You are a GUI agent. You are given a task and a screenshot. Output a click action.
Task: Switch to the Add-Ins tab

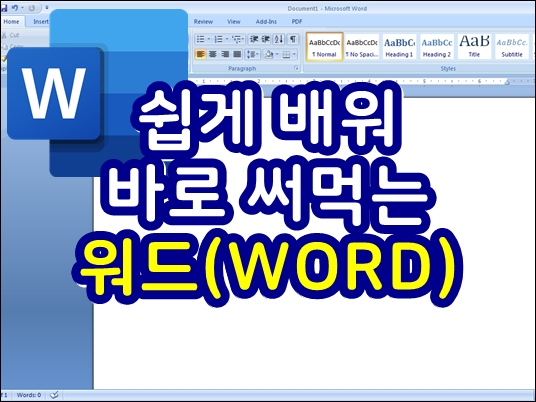[266, 22]
